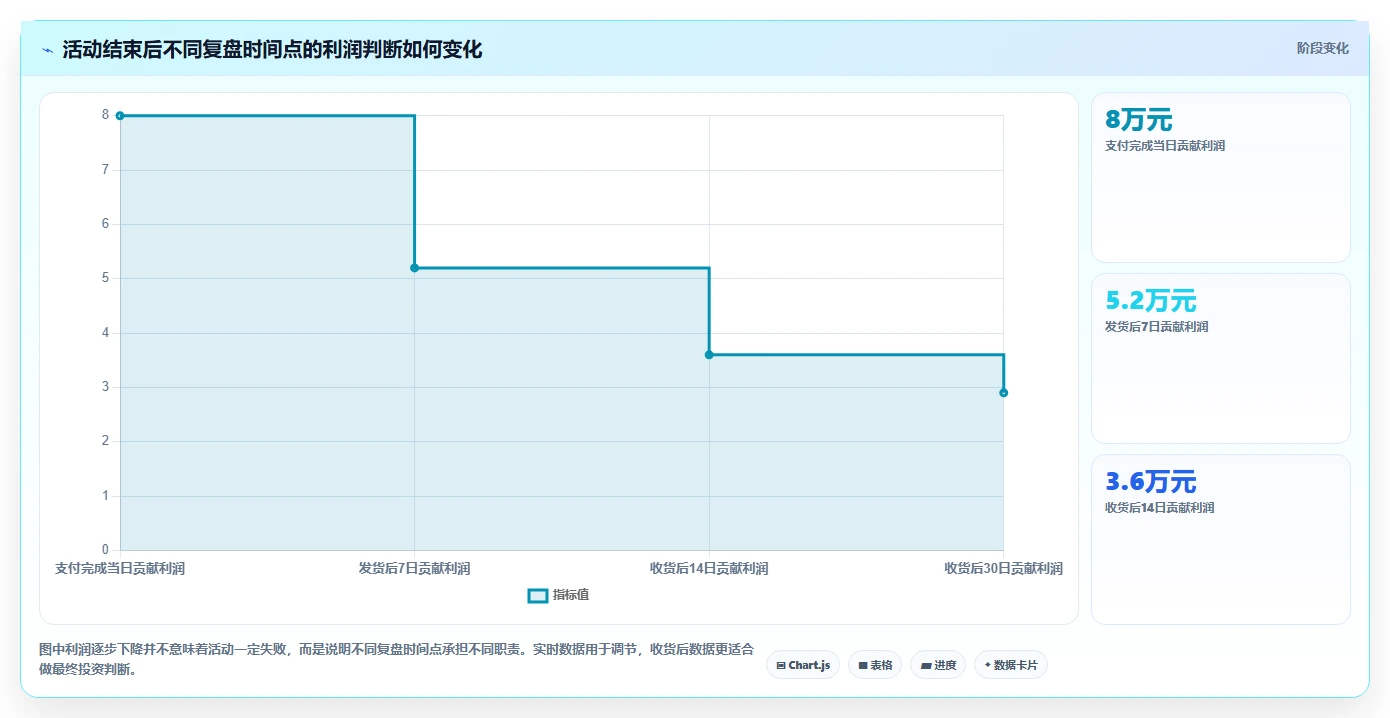1390x718 pixels.
Task: Open the 8万元 metric card
Action: coord(1220,178)
